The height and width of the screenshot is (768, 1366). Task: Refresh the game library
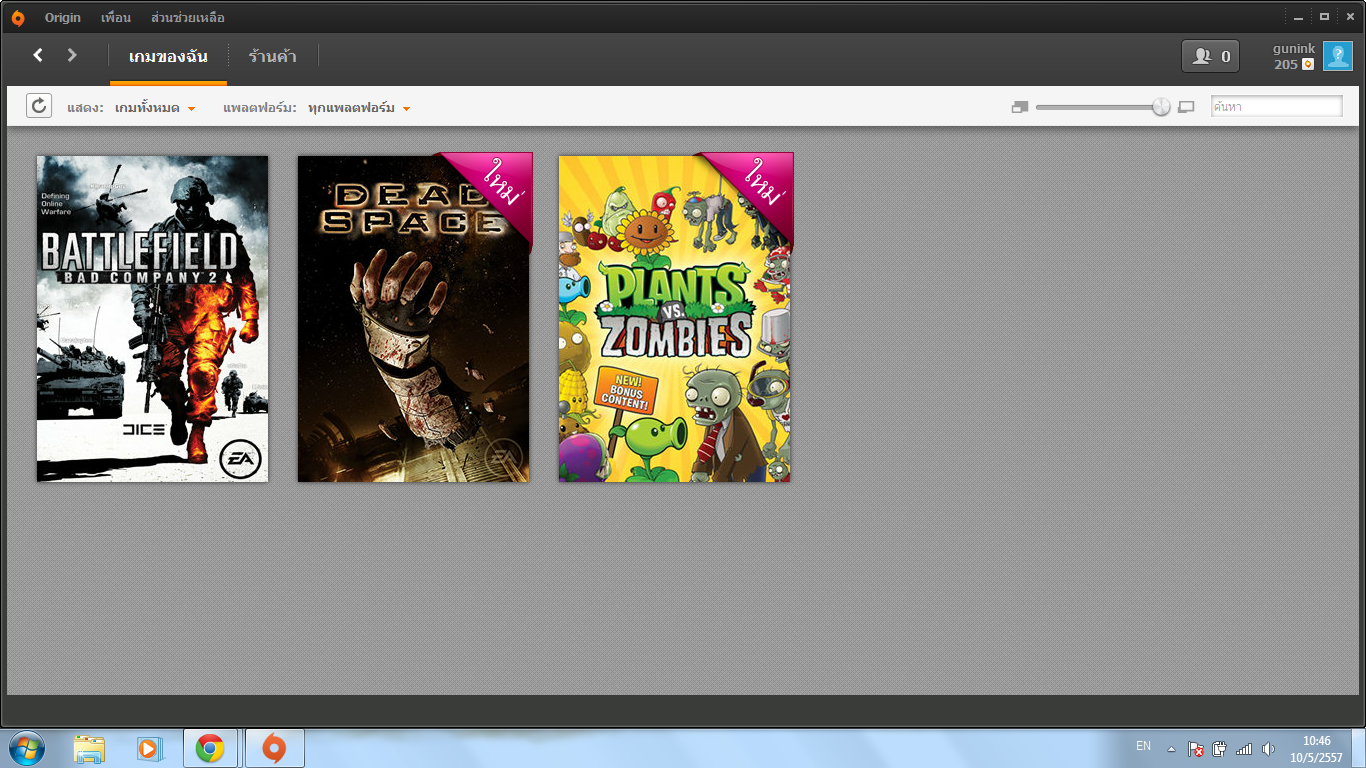[39, 106]
